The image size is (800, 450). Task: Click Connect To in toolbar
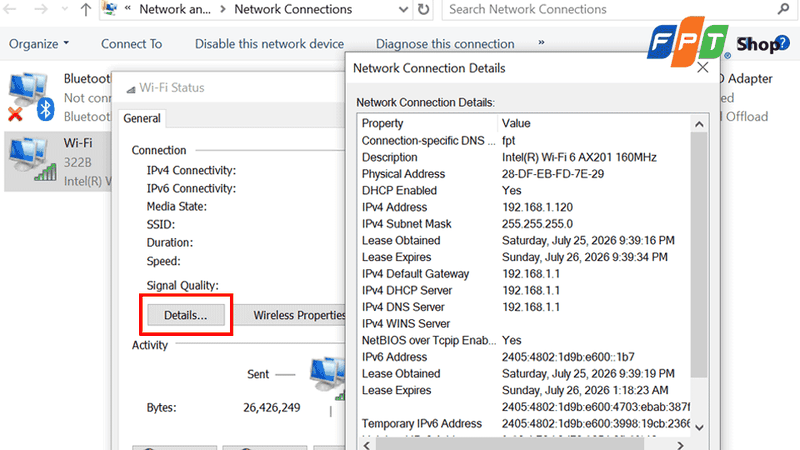(x=132, y=44)
